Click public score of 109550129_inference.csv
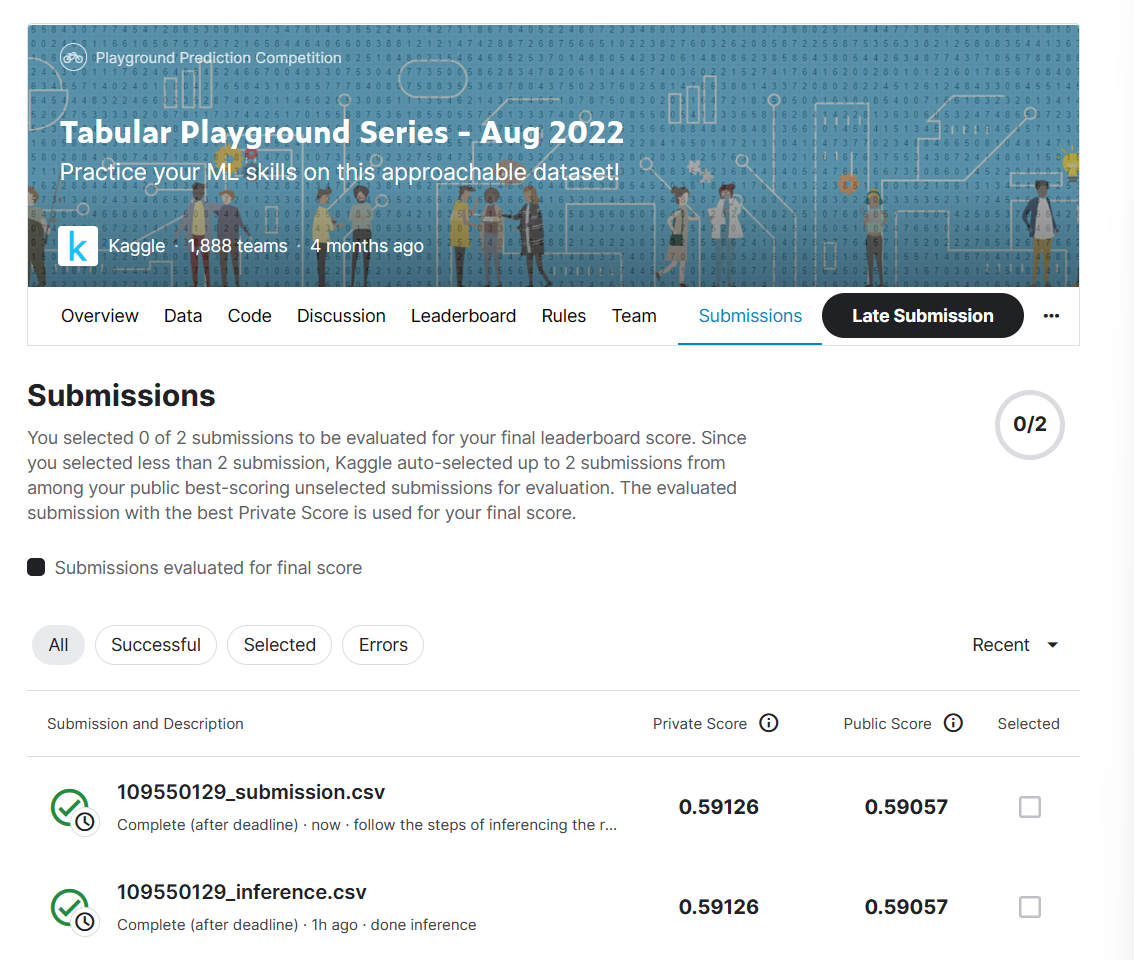The width and height of the screenshot is (1134, 960). 906,906
